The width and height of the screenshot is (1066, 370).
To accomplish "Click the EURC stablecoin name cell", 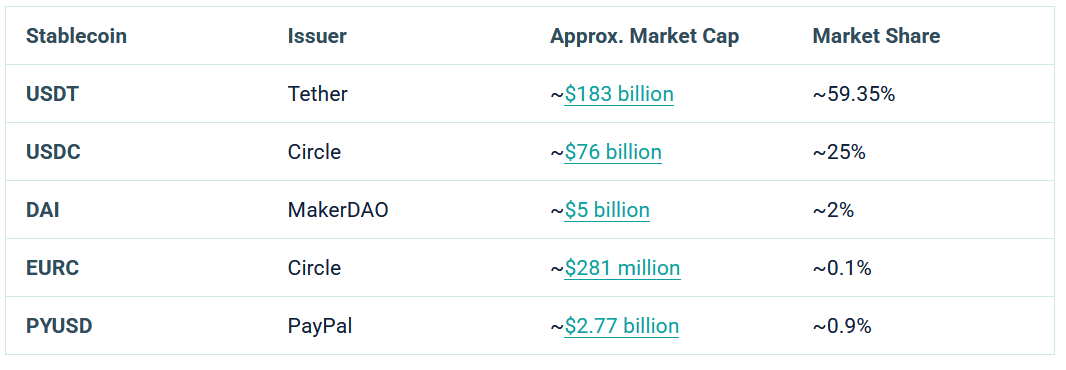I will pos(52,268).
